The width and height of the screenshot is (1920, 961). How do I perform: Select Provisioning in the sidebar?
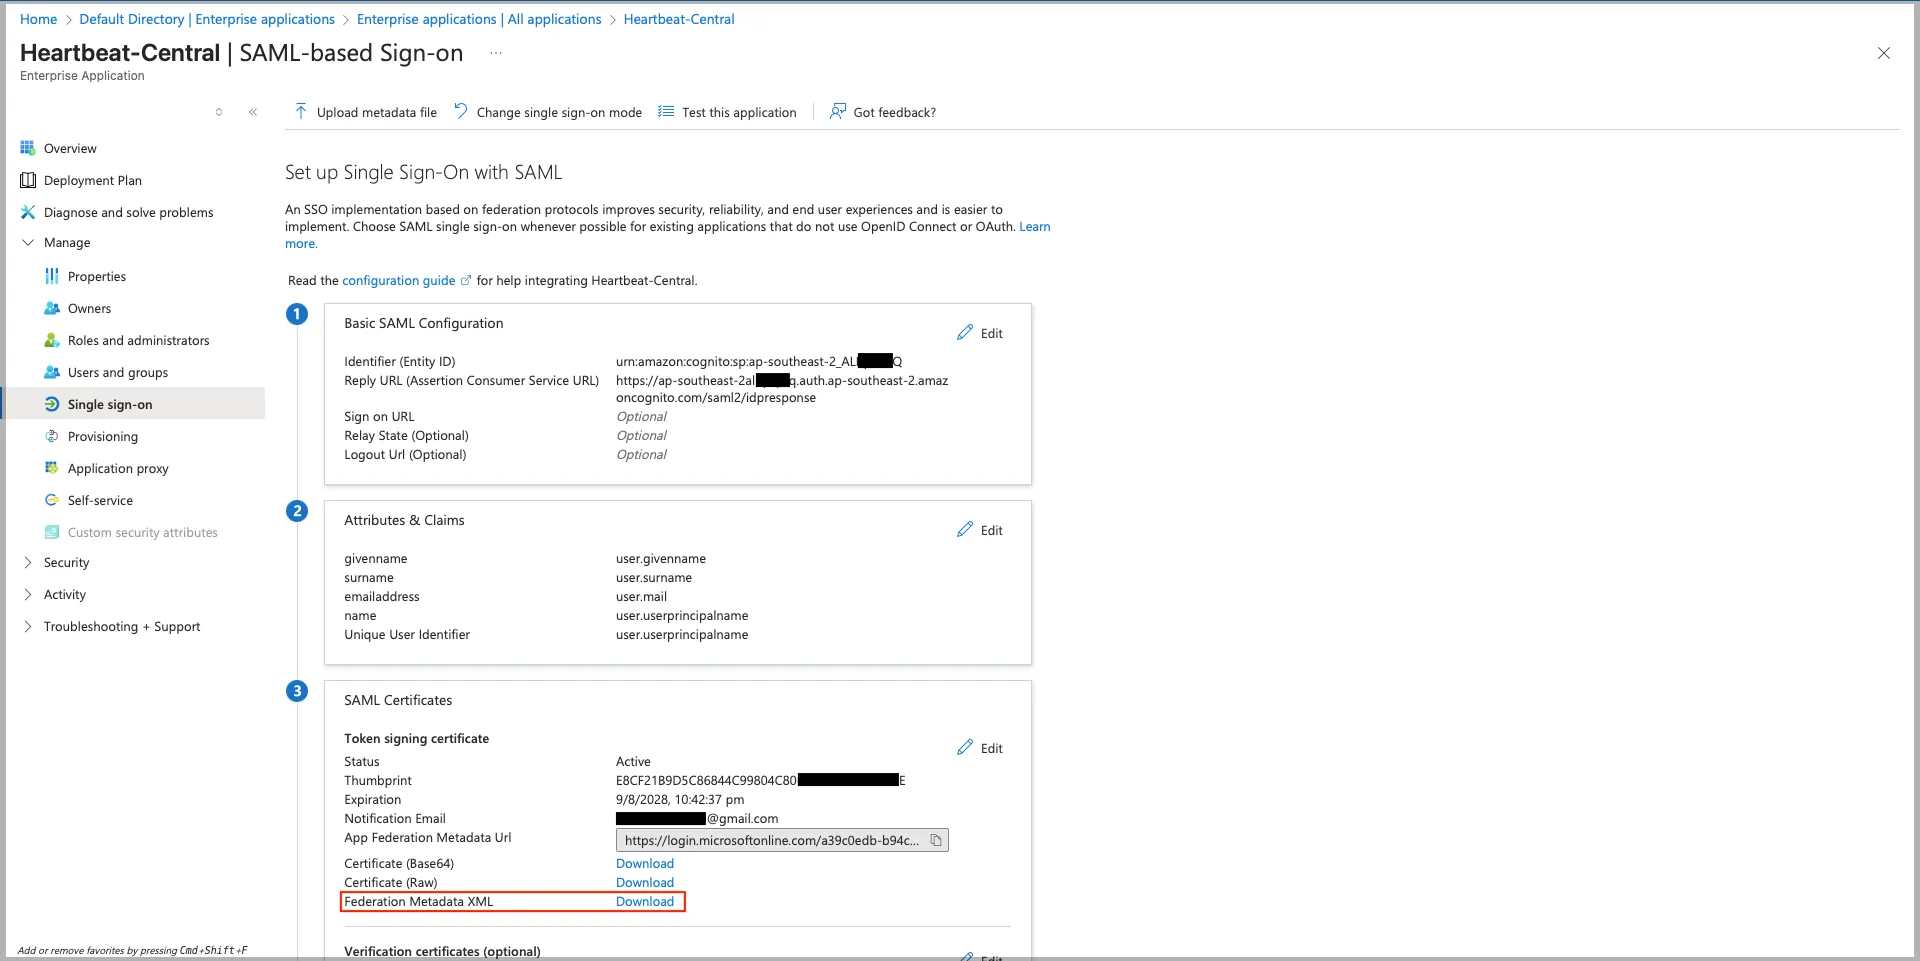(x=102, y=437)
